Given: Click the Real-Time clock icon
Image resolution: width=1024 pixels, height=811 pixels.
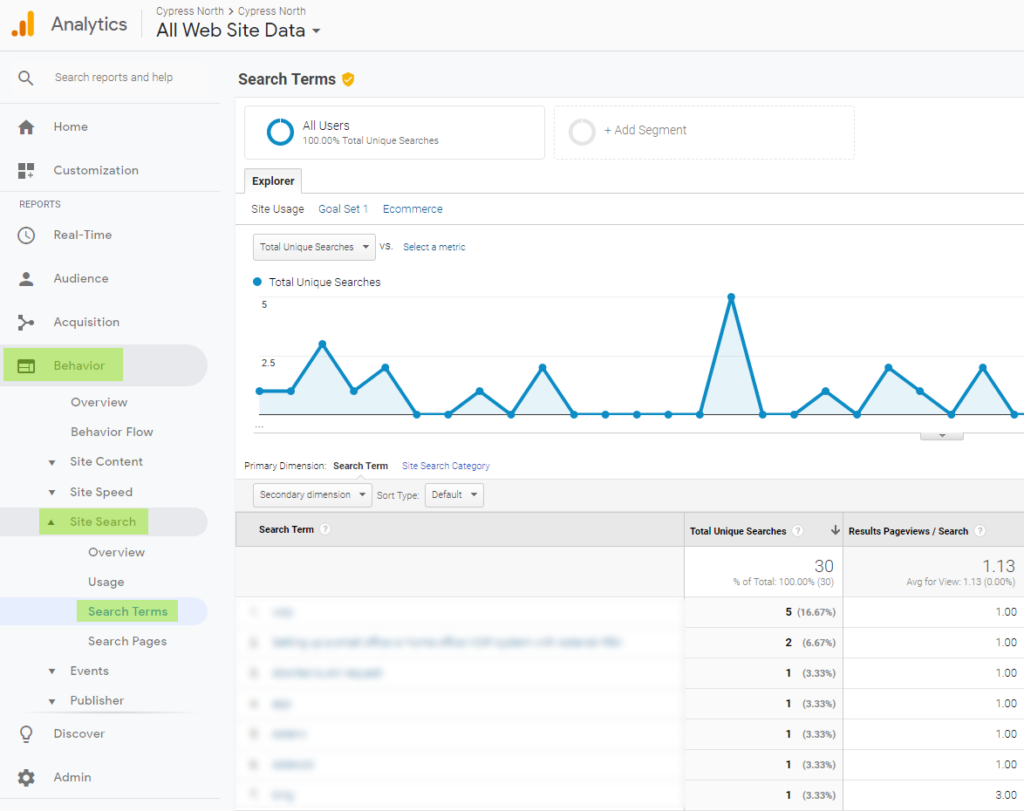Looking at the screenshot, I should coord(26,235).
